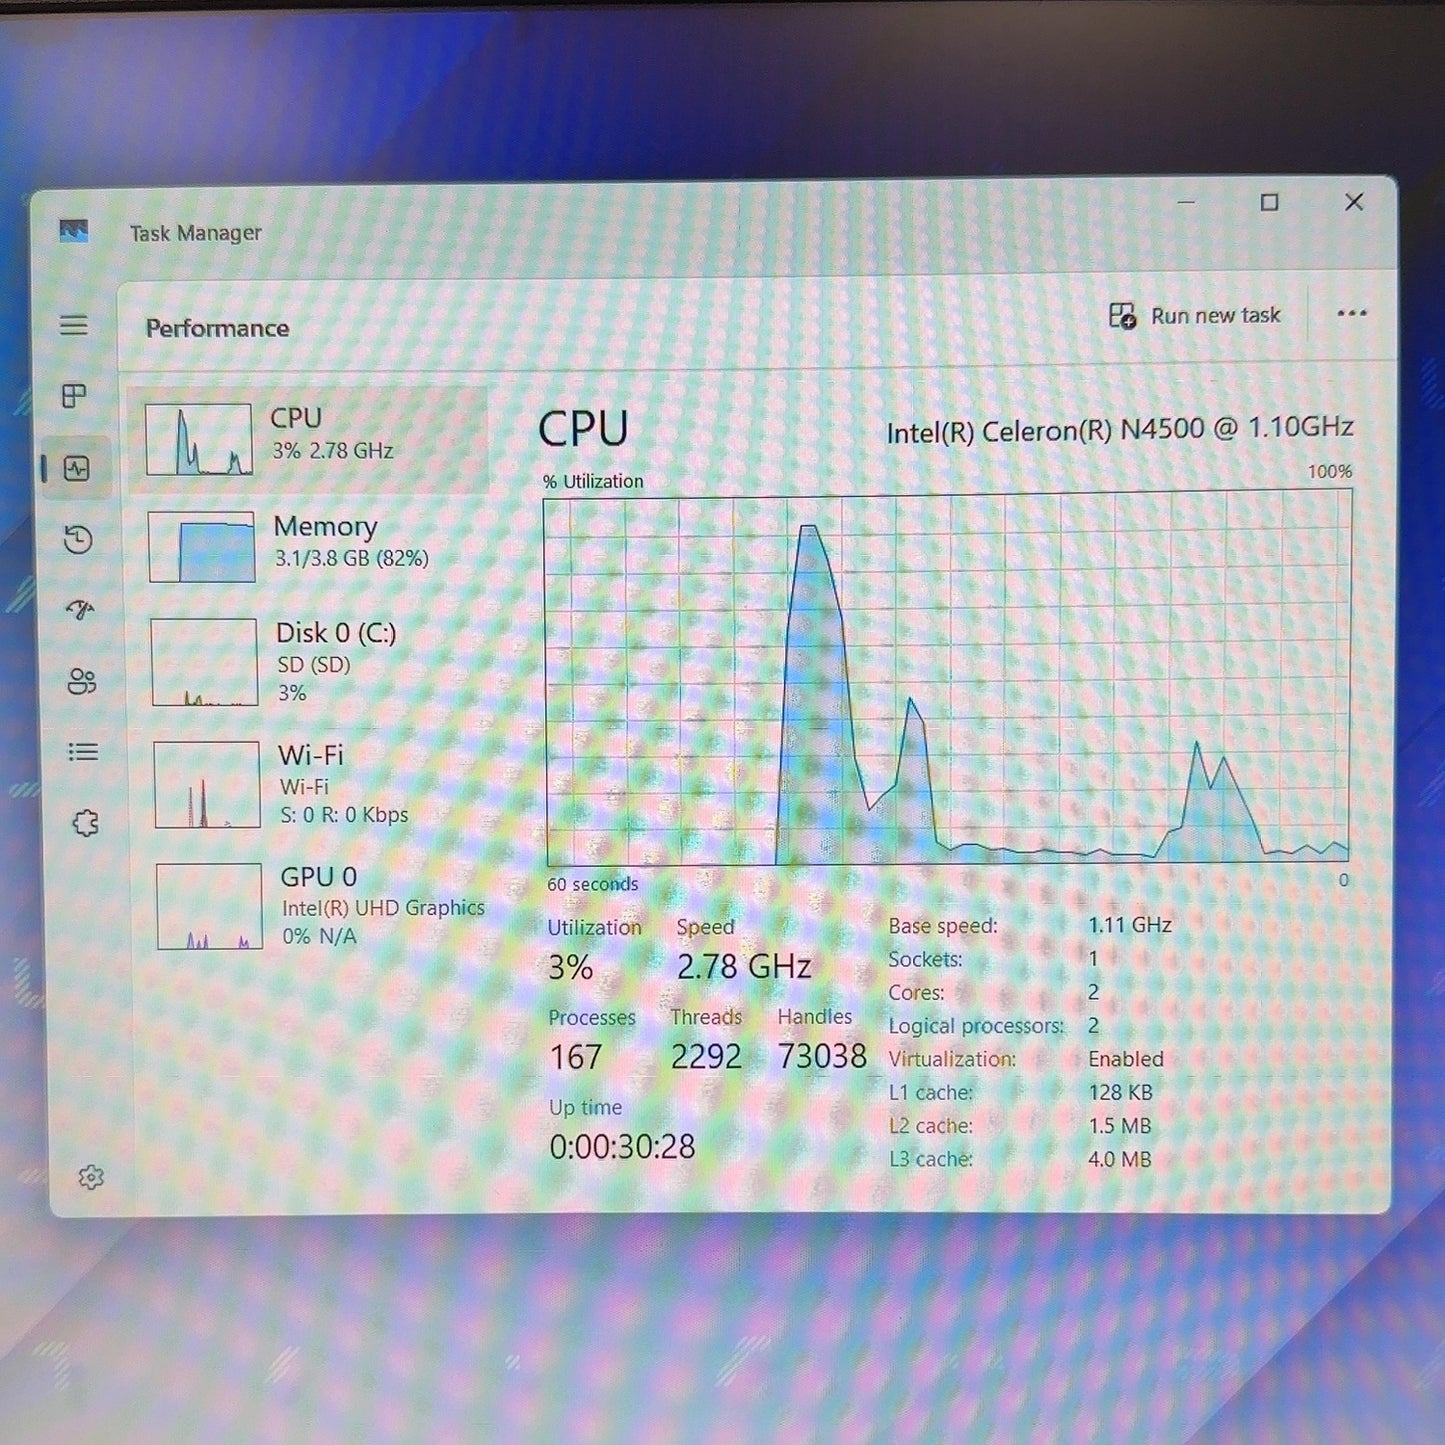Select the CPU resource entry

308,439
